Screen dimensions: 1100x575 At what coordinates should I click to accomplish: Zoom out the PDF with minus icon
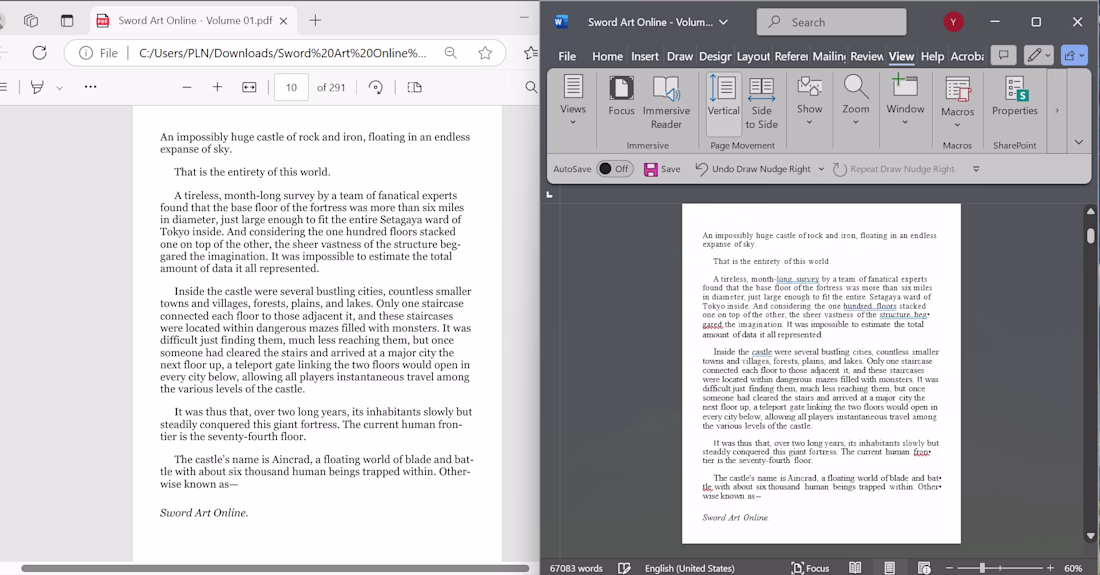pyautogui.click(x=187, y=87)
